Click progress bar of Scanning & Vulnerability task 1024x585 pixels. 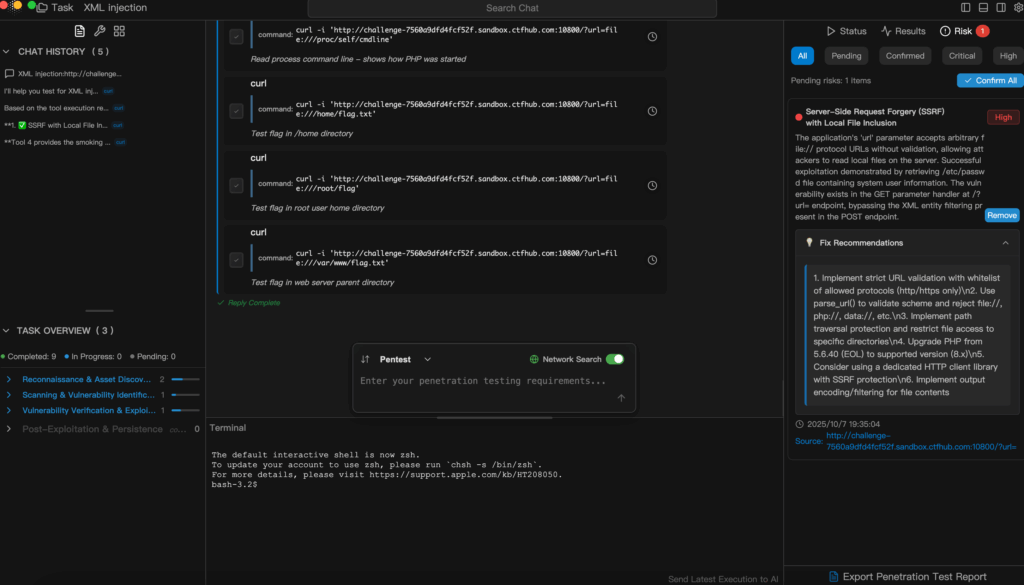(x=186, y=396)
